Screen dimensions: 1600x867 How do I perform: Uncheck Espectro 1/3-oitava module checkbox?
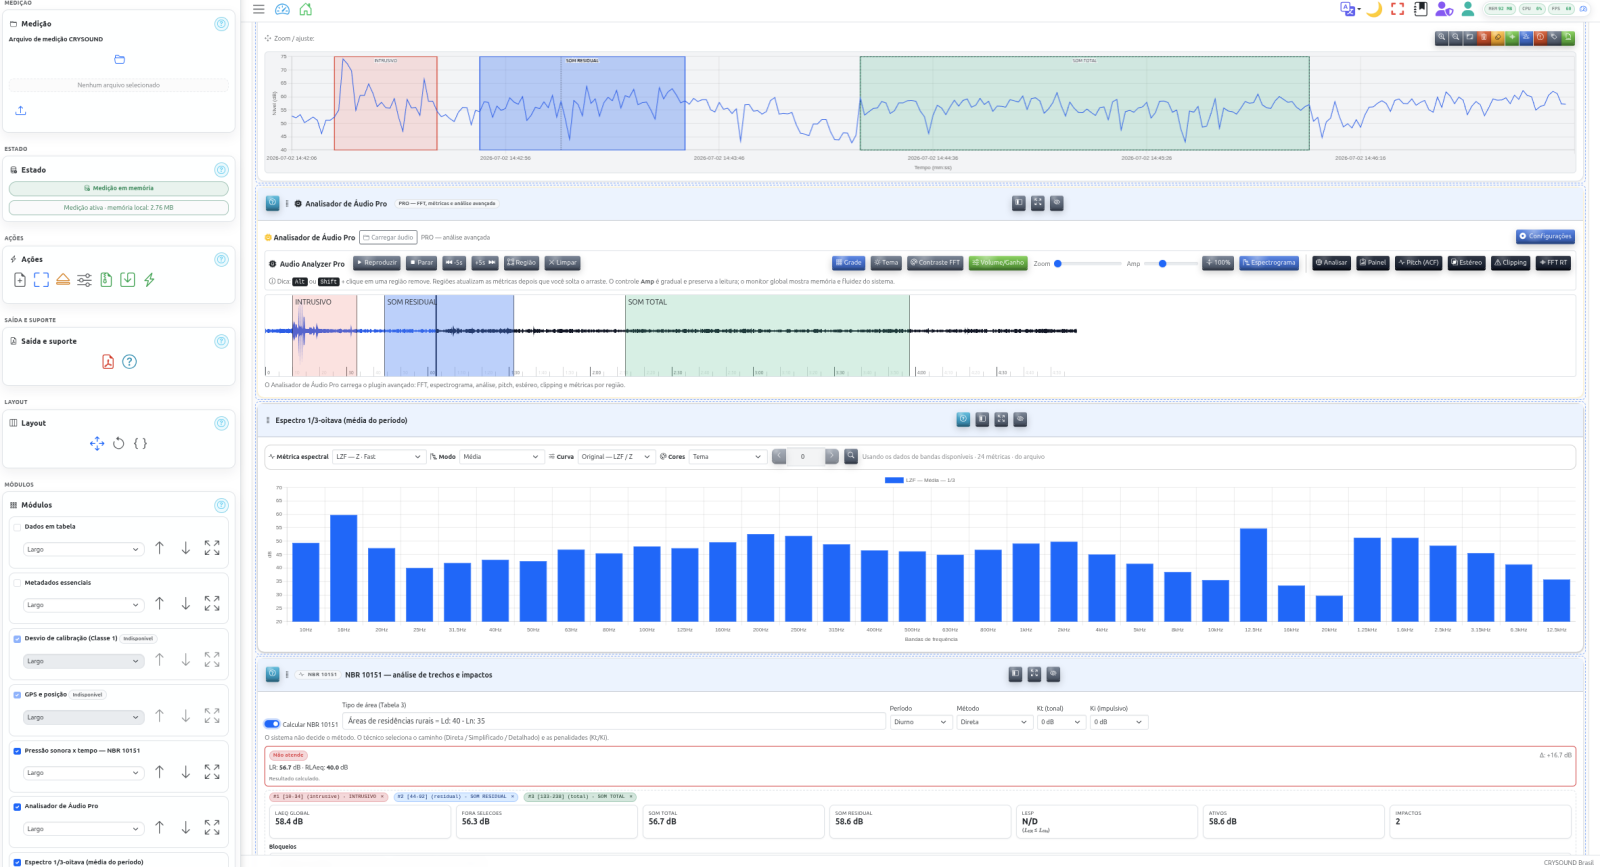click(x=17, y=862)
